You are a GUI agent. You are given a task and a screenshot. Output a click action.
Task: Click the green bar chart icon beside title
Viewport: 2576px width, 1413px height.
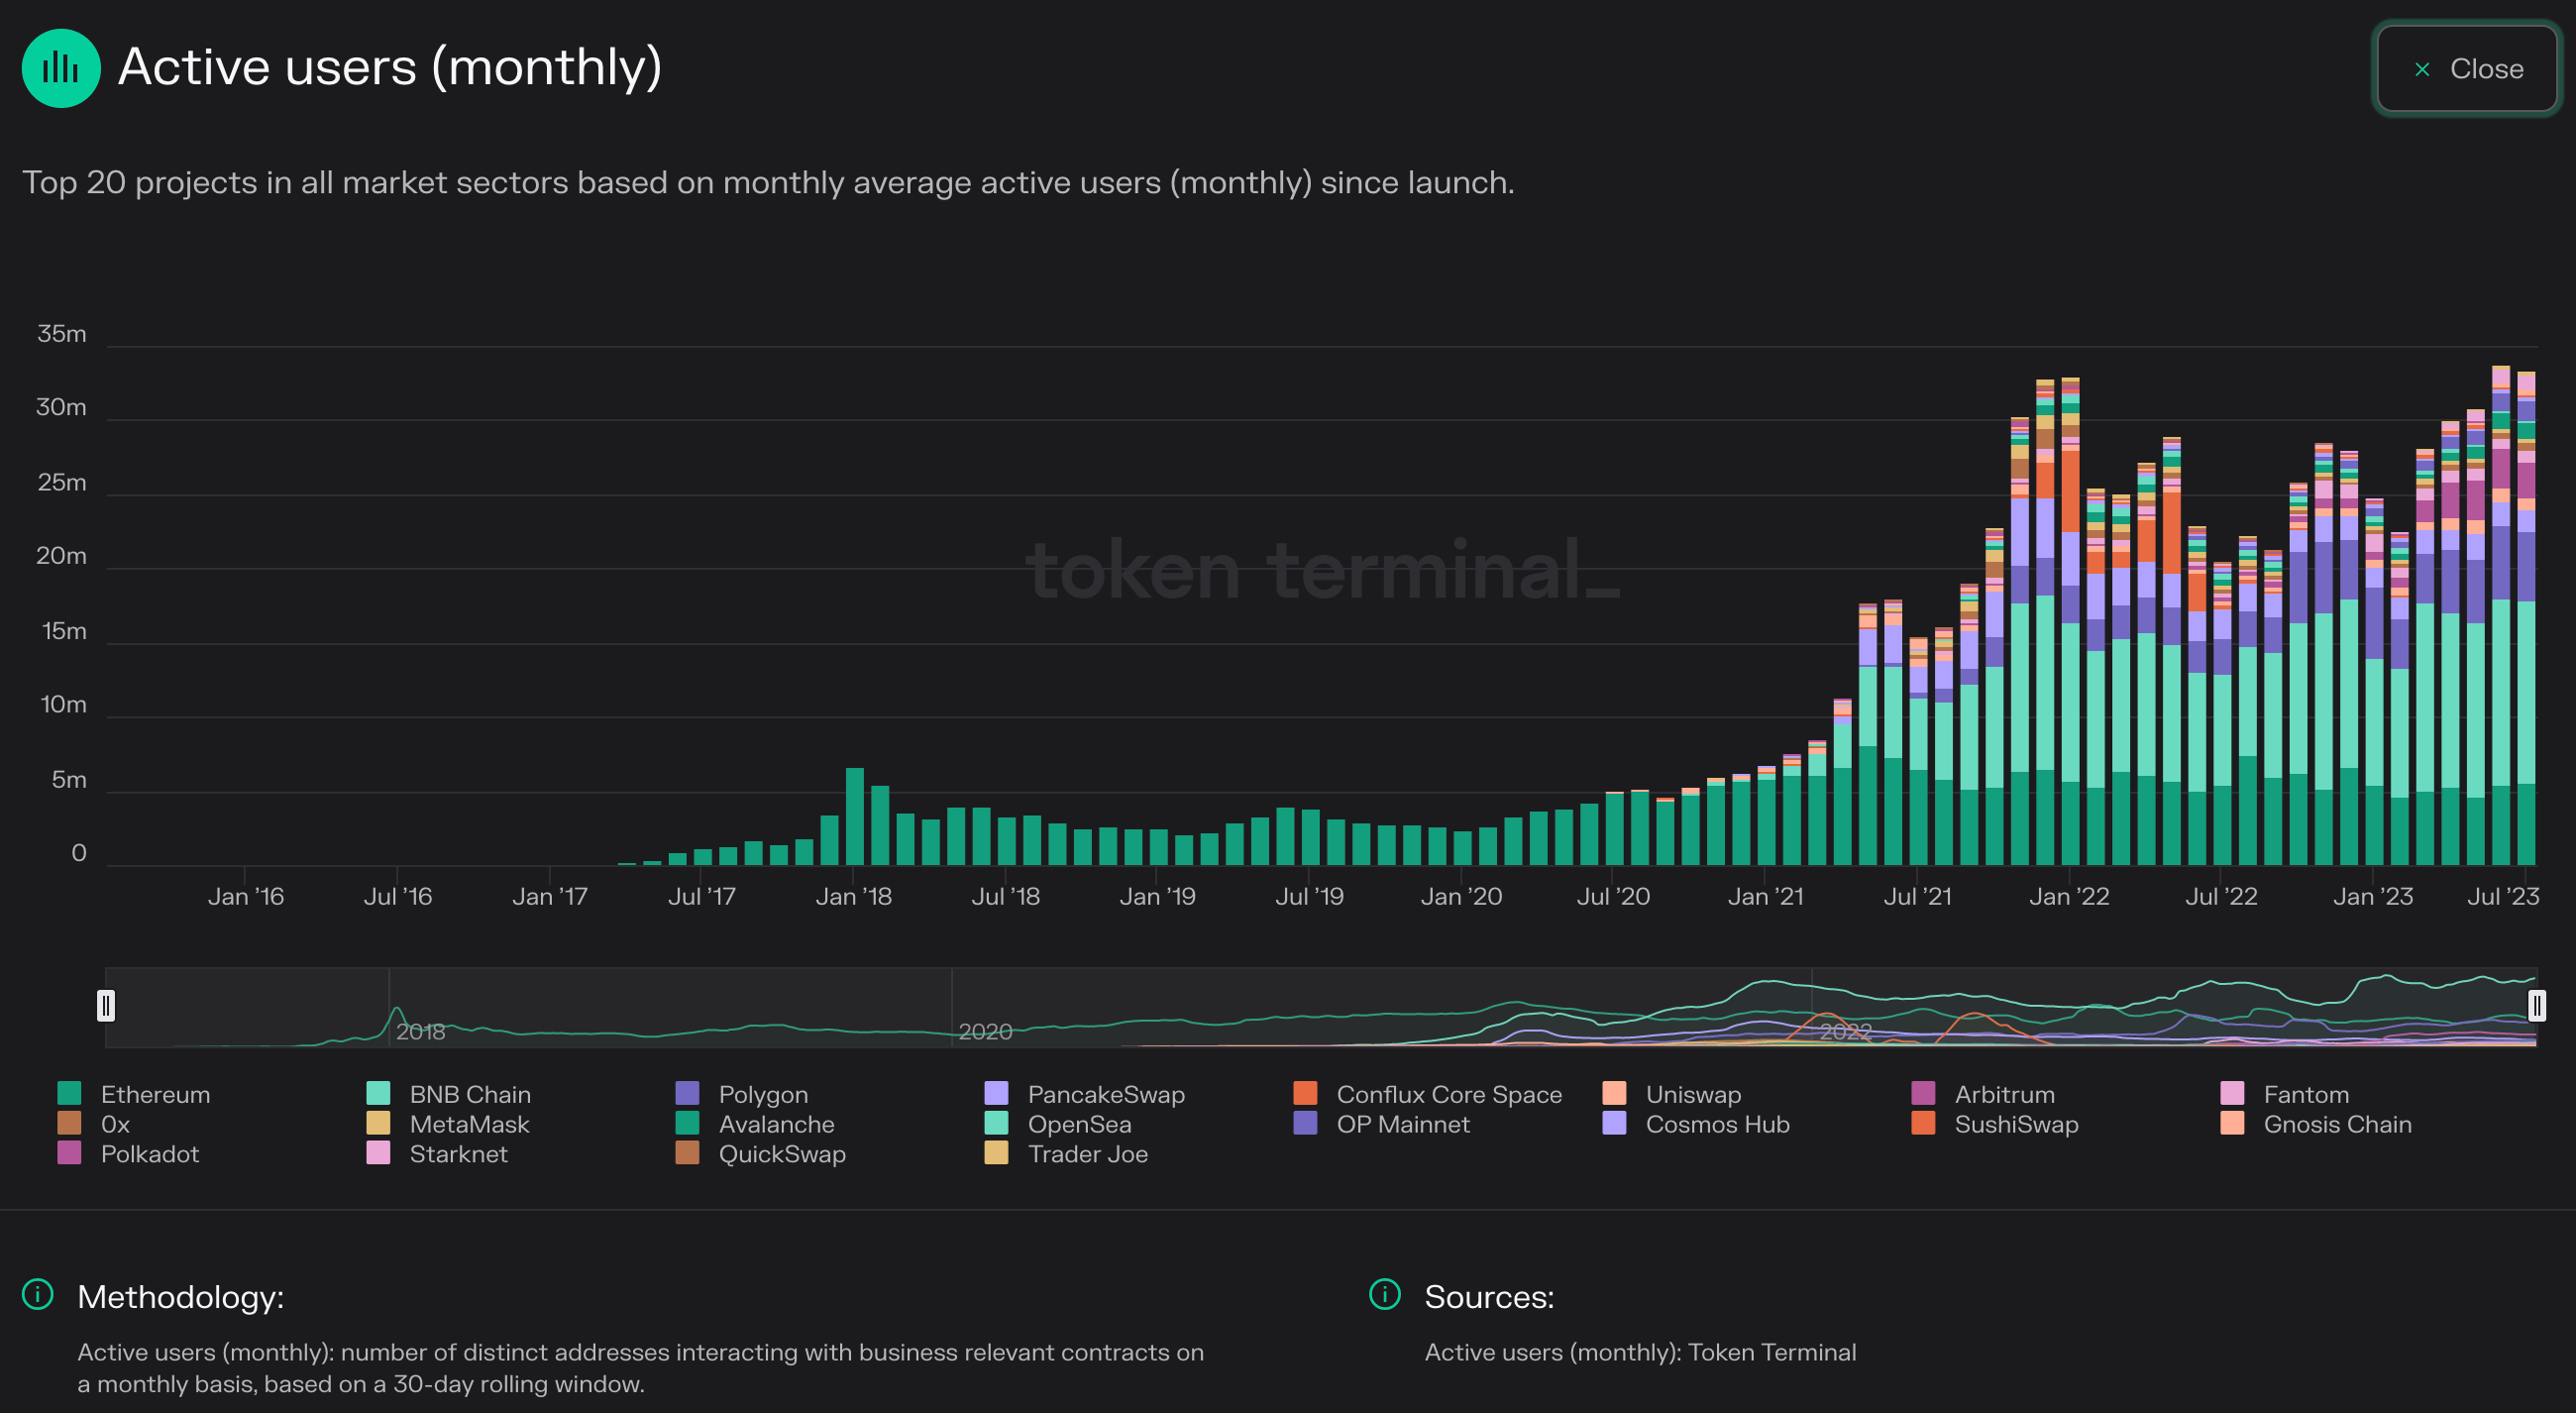(61, 68)
